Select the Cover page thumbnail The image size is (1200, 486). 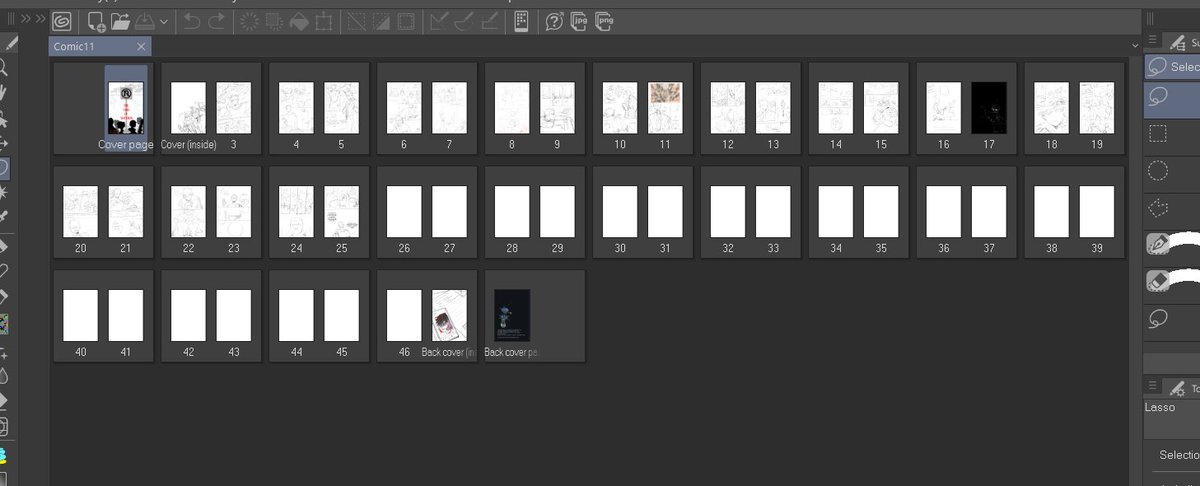(126, 108)
